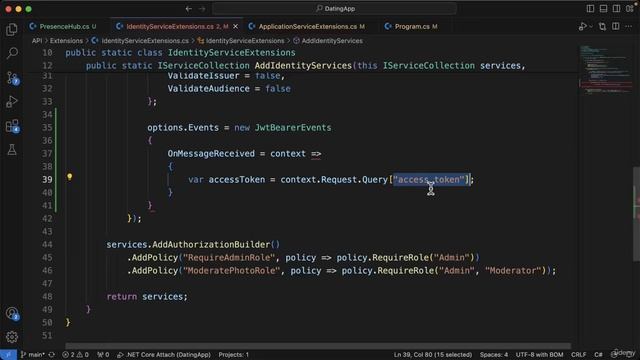Click Projects: 1 in status bar
This screenshot has height=360, width=640.
[233, 355]
